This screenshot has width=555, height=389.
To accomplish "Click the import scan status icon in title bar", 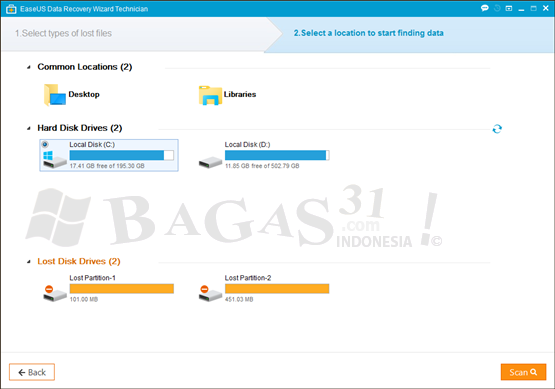I will [x=497, y=8].
